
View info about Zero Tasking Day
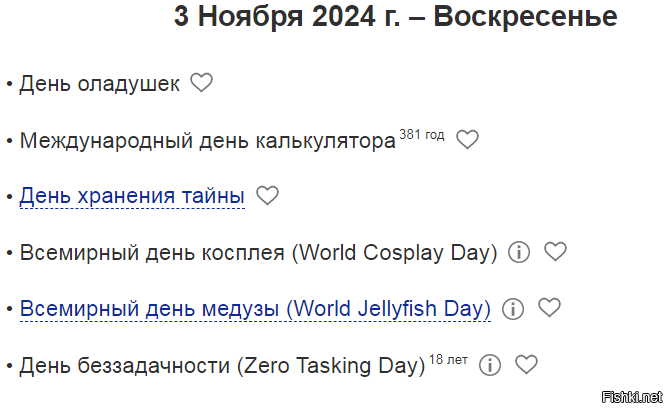[490, 365]
